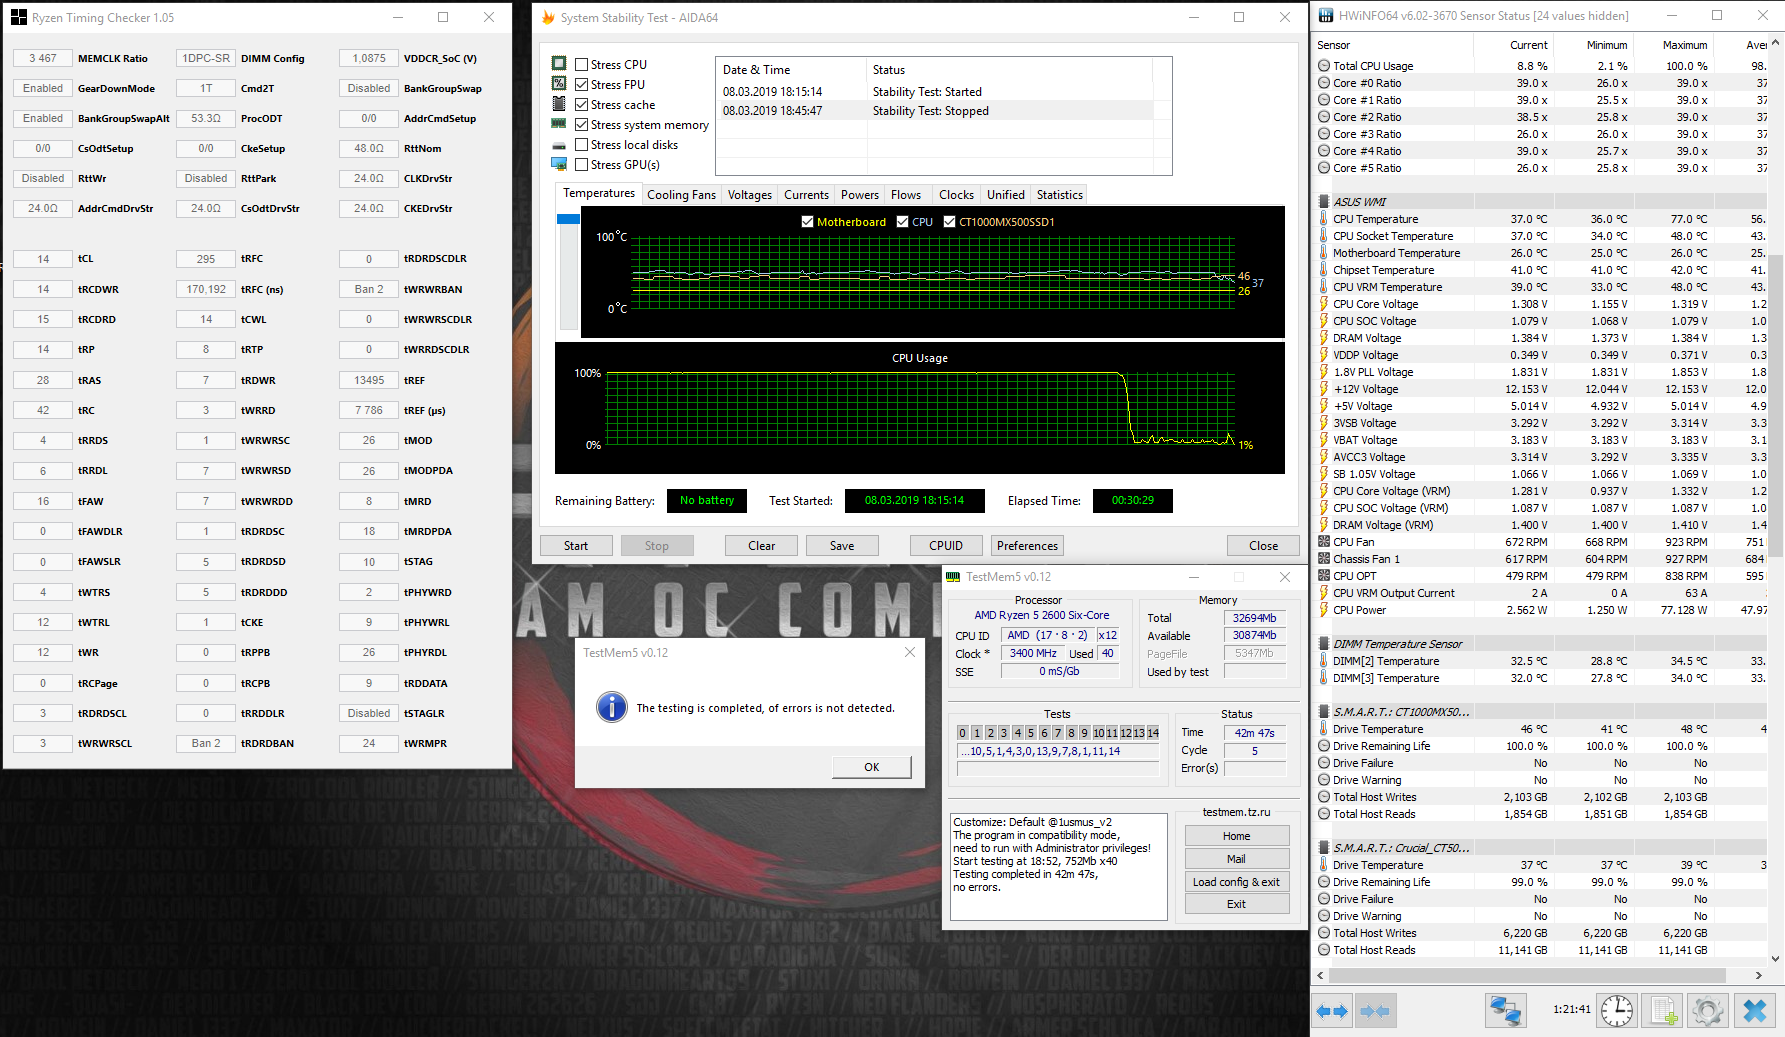Open the Voltages tab in AIDA64

[750, 195]
